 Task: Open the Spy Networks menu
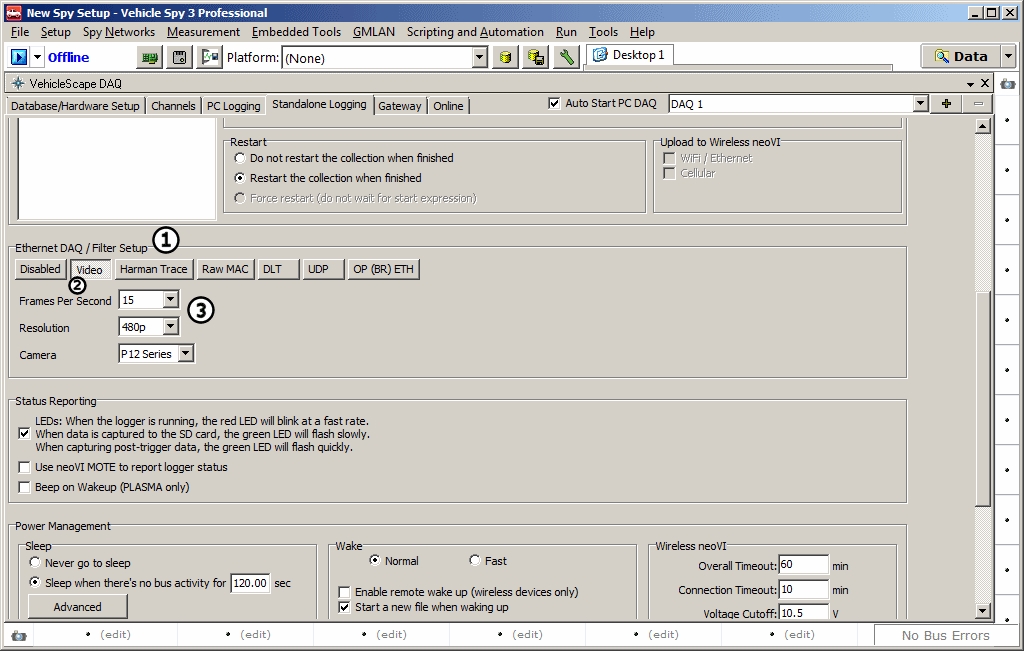tap(119, 32)
